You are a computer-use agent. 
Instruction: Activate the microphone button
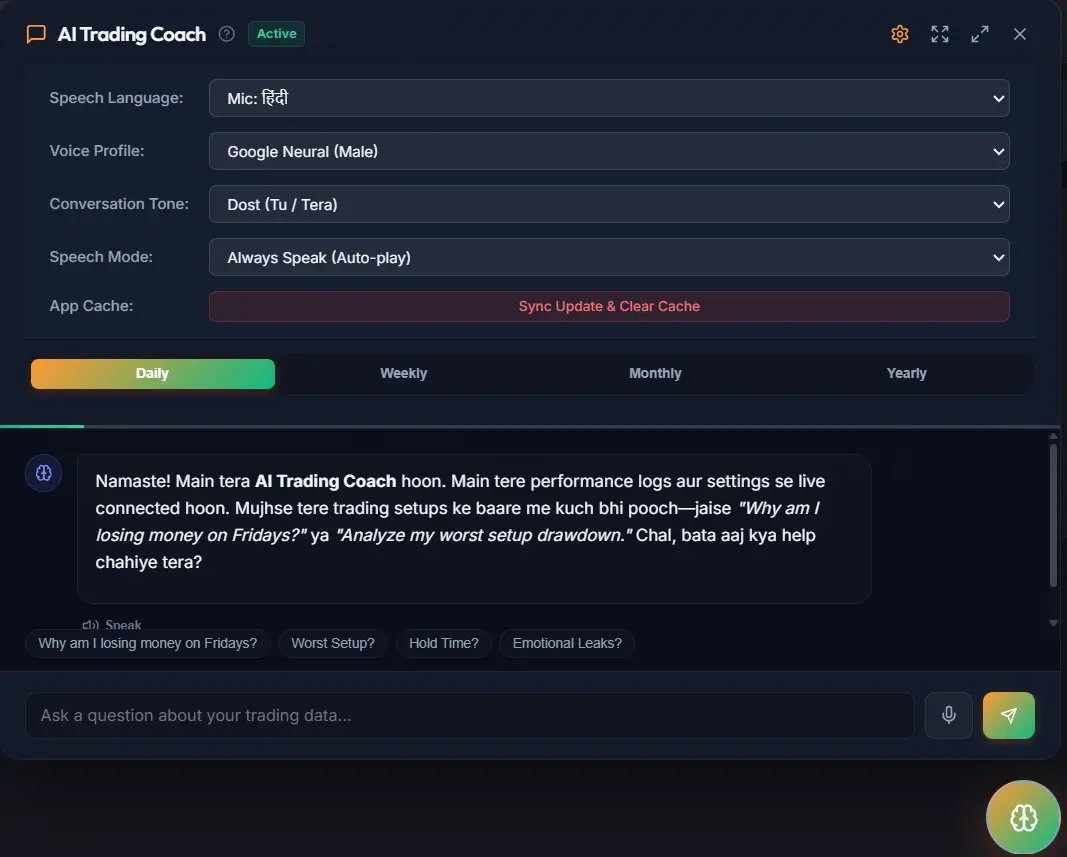(949, 715)
